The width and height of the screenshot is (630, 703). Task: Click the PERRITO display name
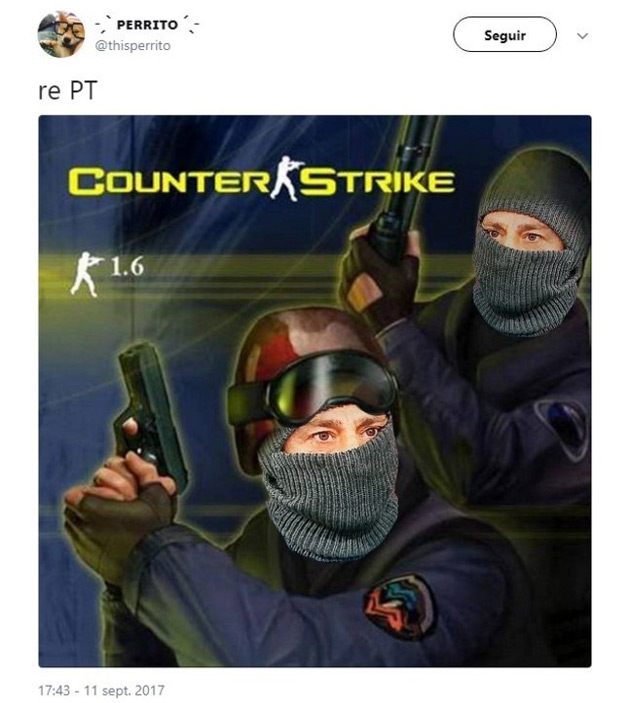[147, 25]
